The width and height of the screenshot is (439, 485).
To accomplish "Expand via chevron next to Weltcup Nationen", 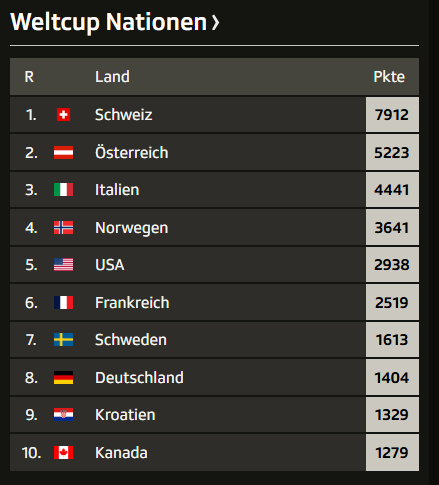I will coord(216,23).
